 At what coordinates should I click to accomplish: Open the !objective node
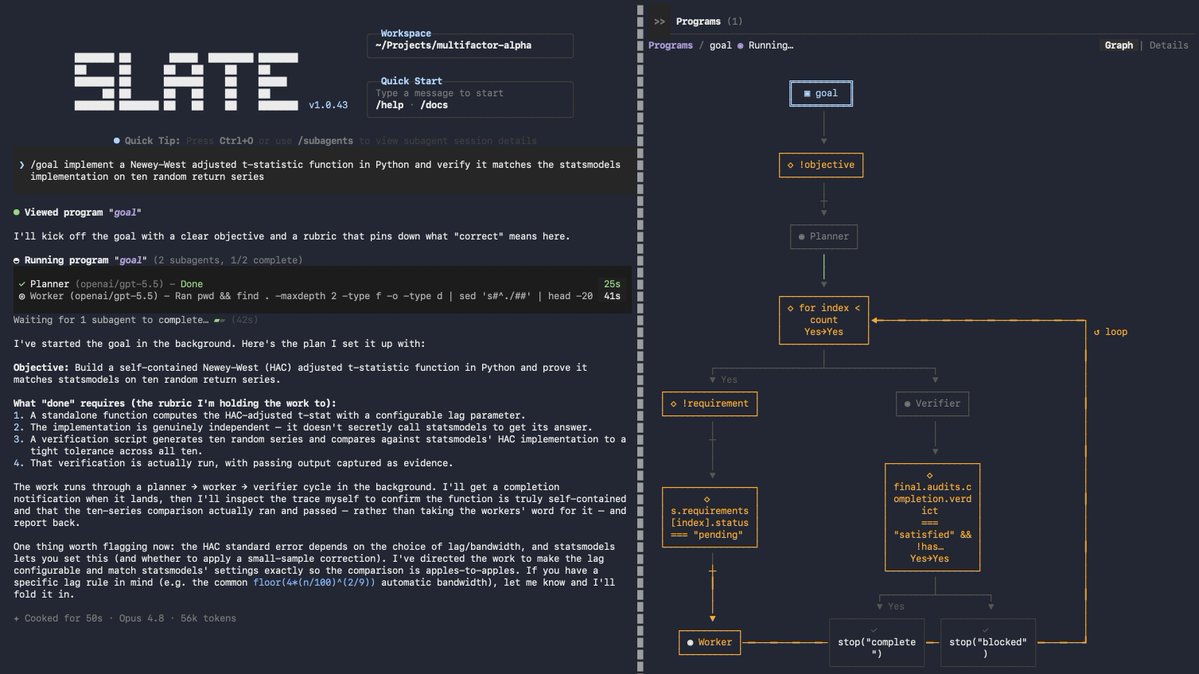tap(820, 164)
